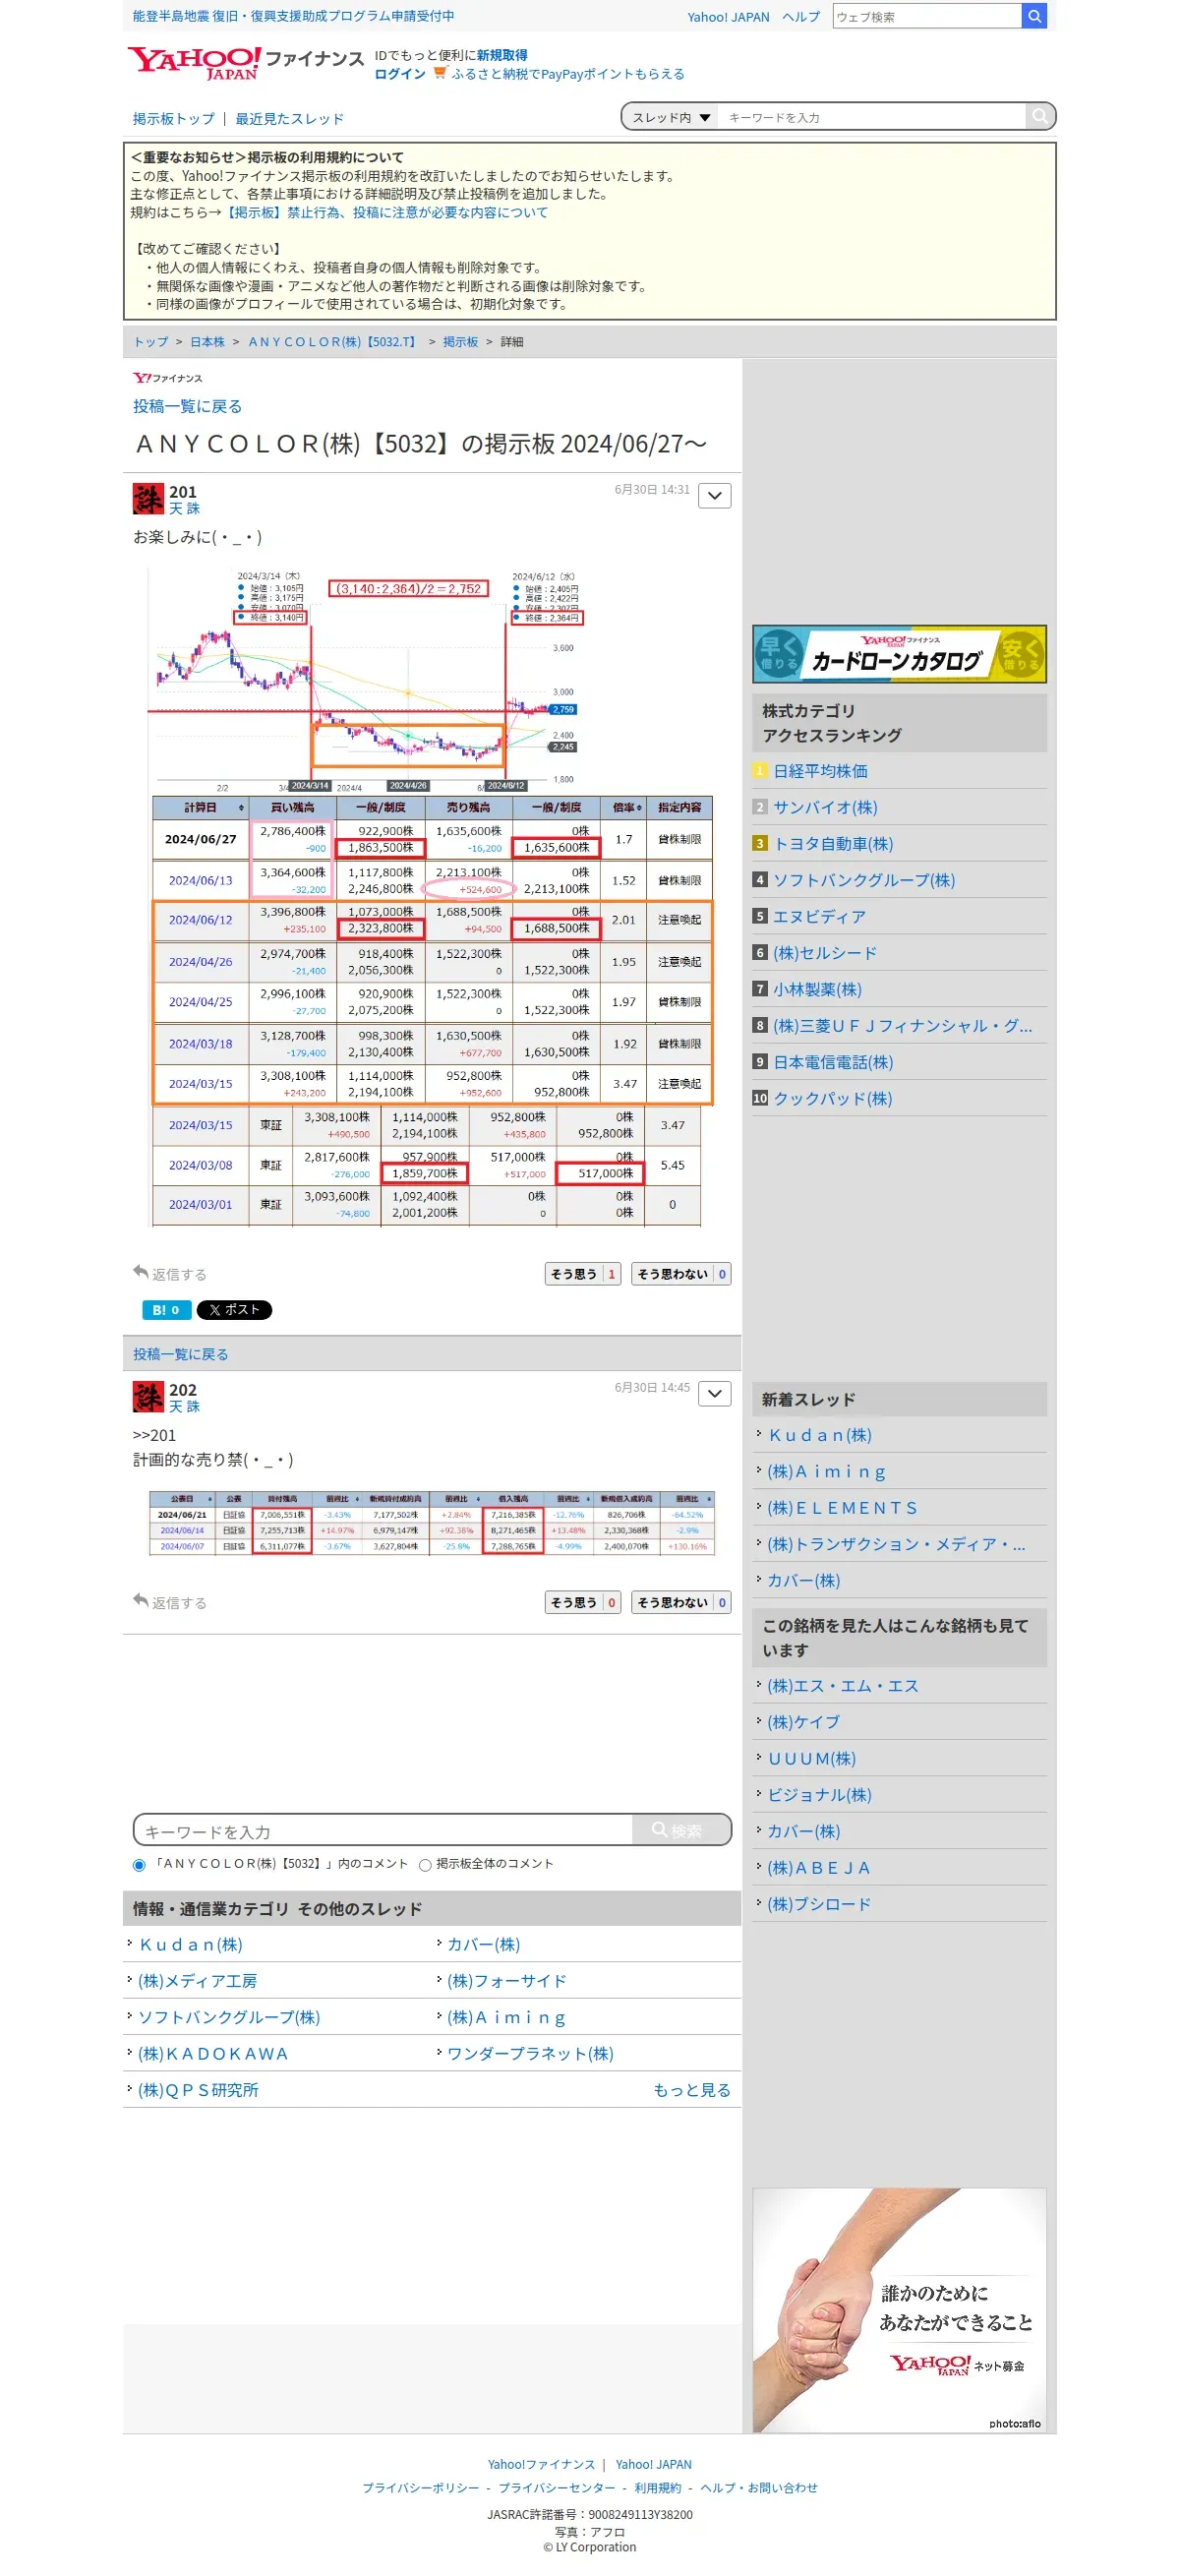Screen dimensions: 1180x2576
Task: Click the blue web search magnifier button
Action: click(1034, 16)
